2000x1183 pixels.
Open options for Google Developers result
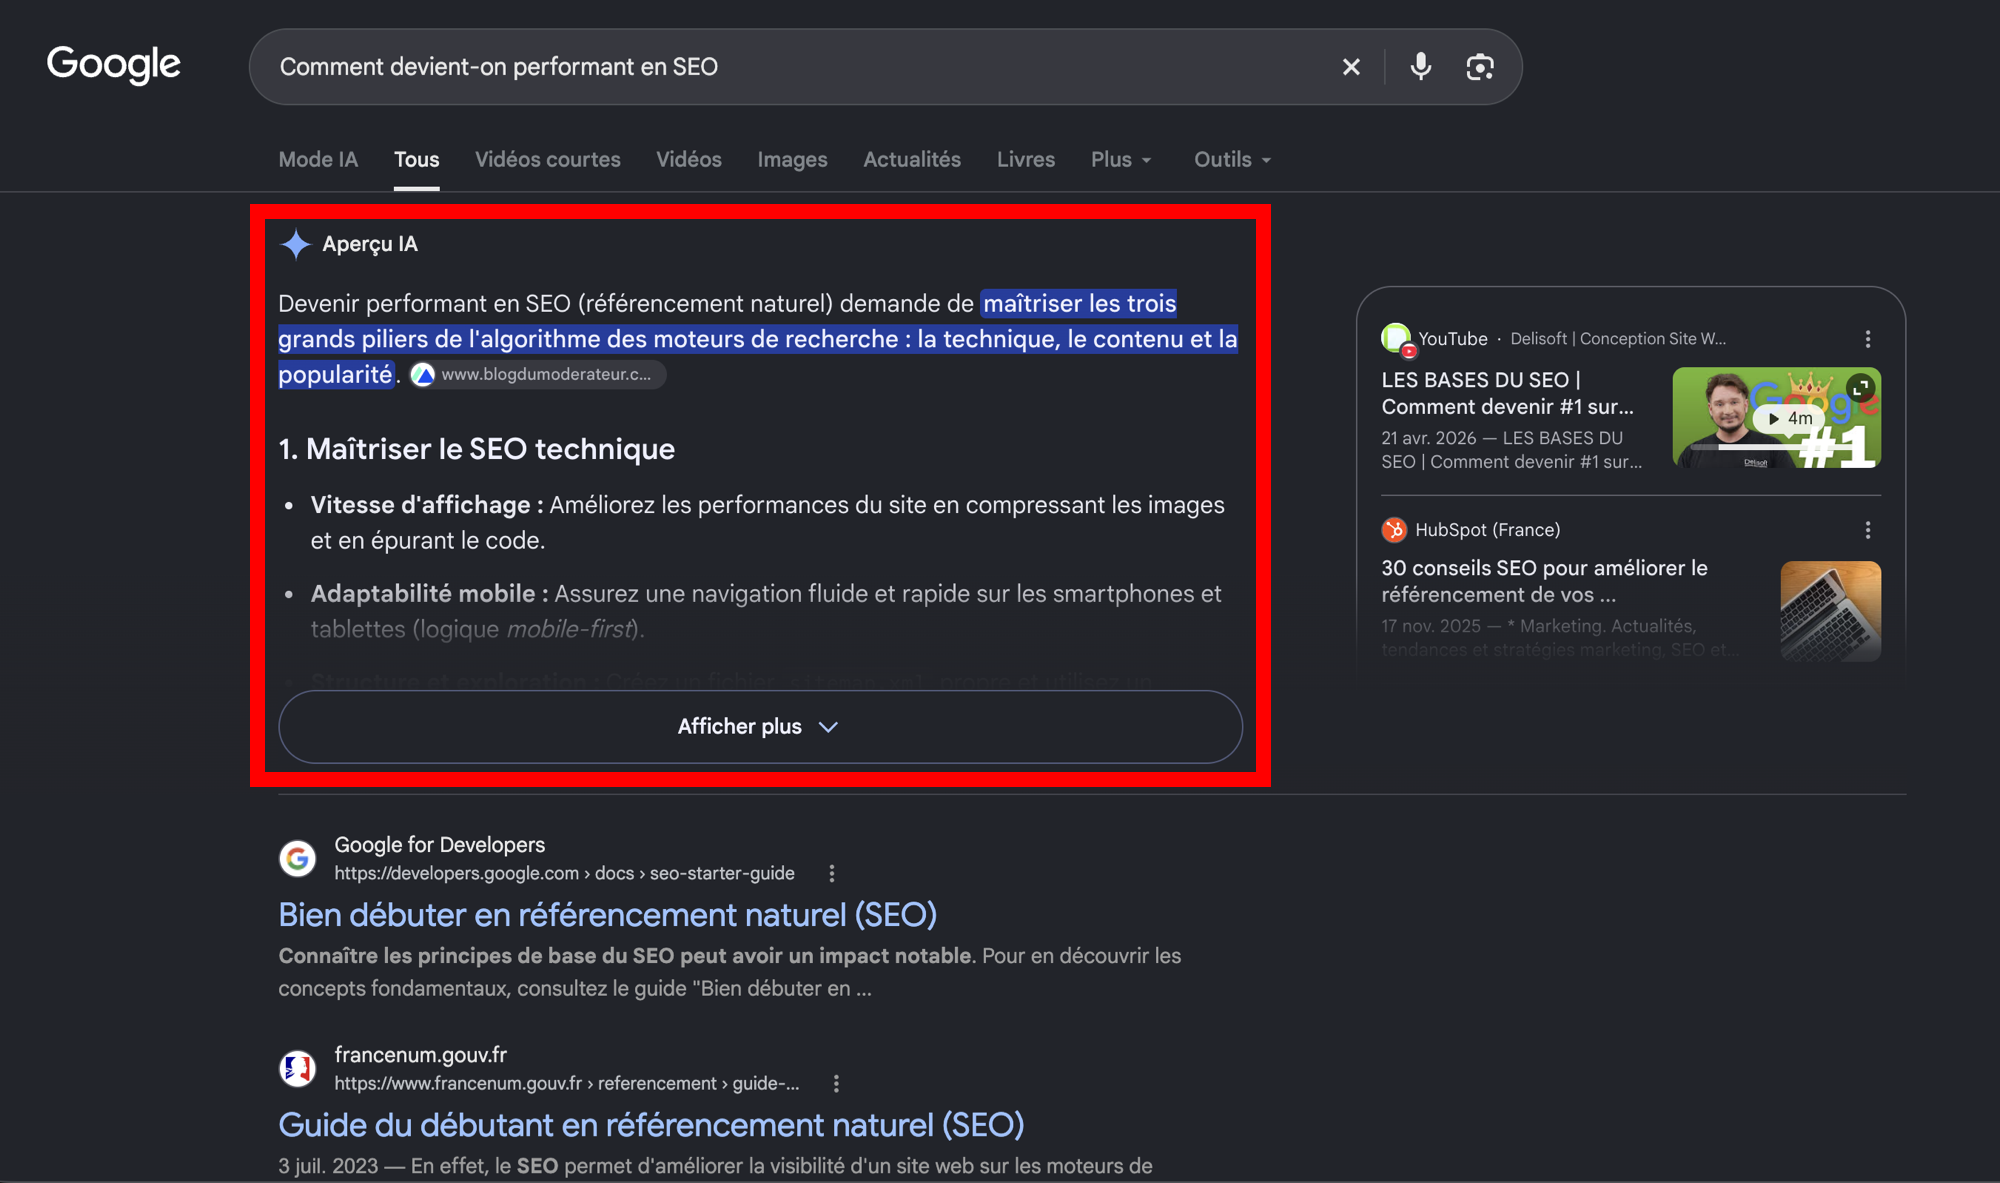click(832, 873)
